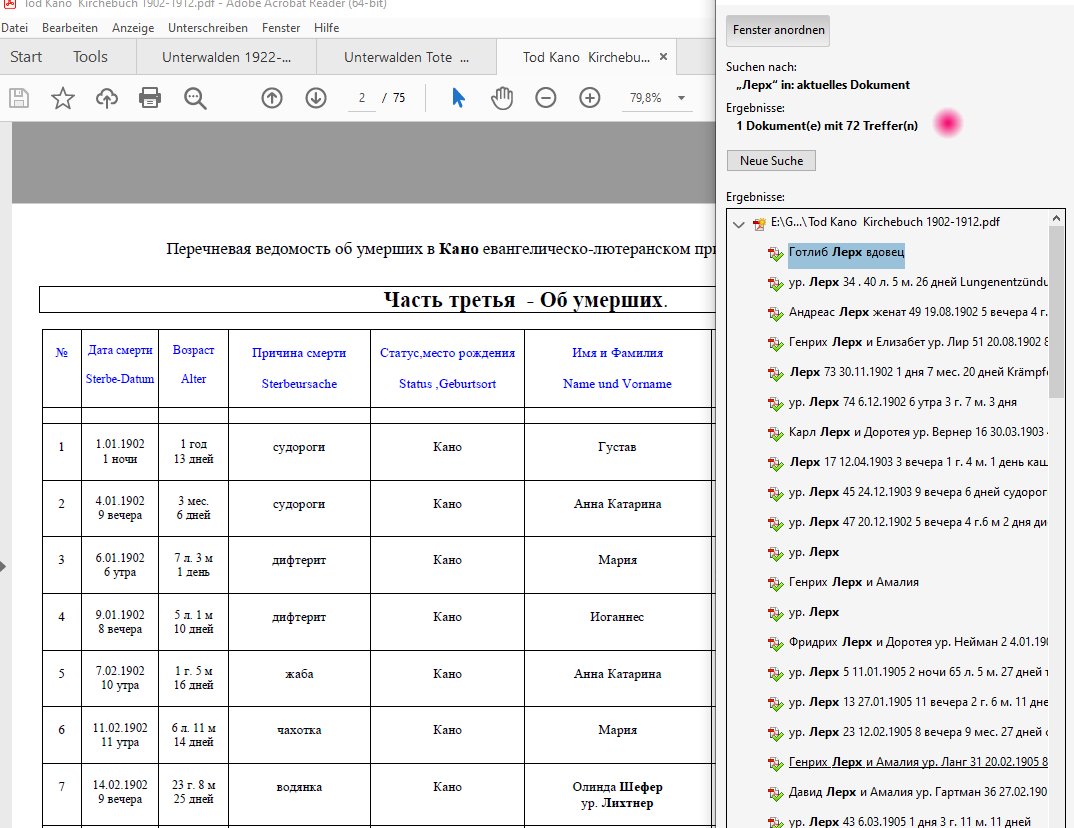Activate the selection arrow tool
The width and height of the screenshot is (1074, 828).
click(458, 98)
